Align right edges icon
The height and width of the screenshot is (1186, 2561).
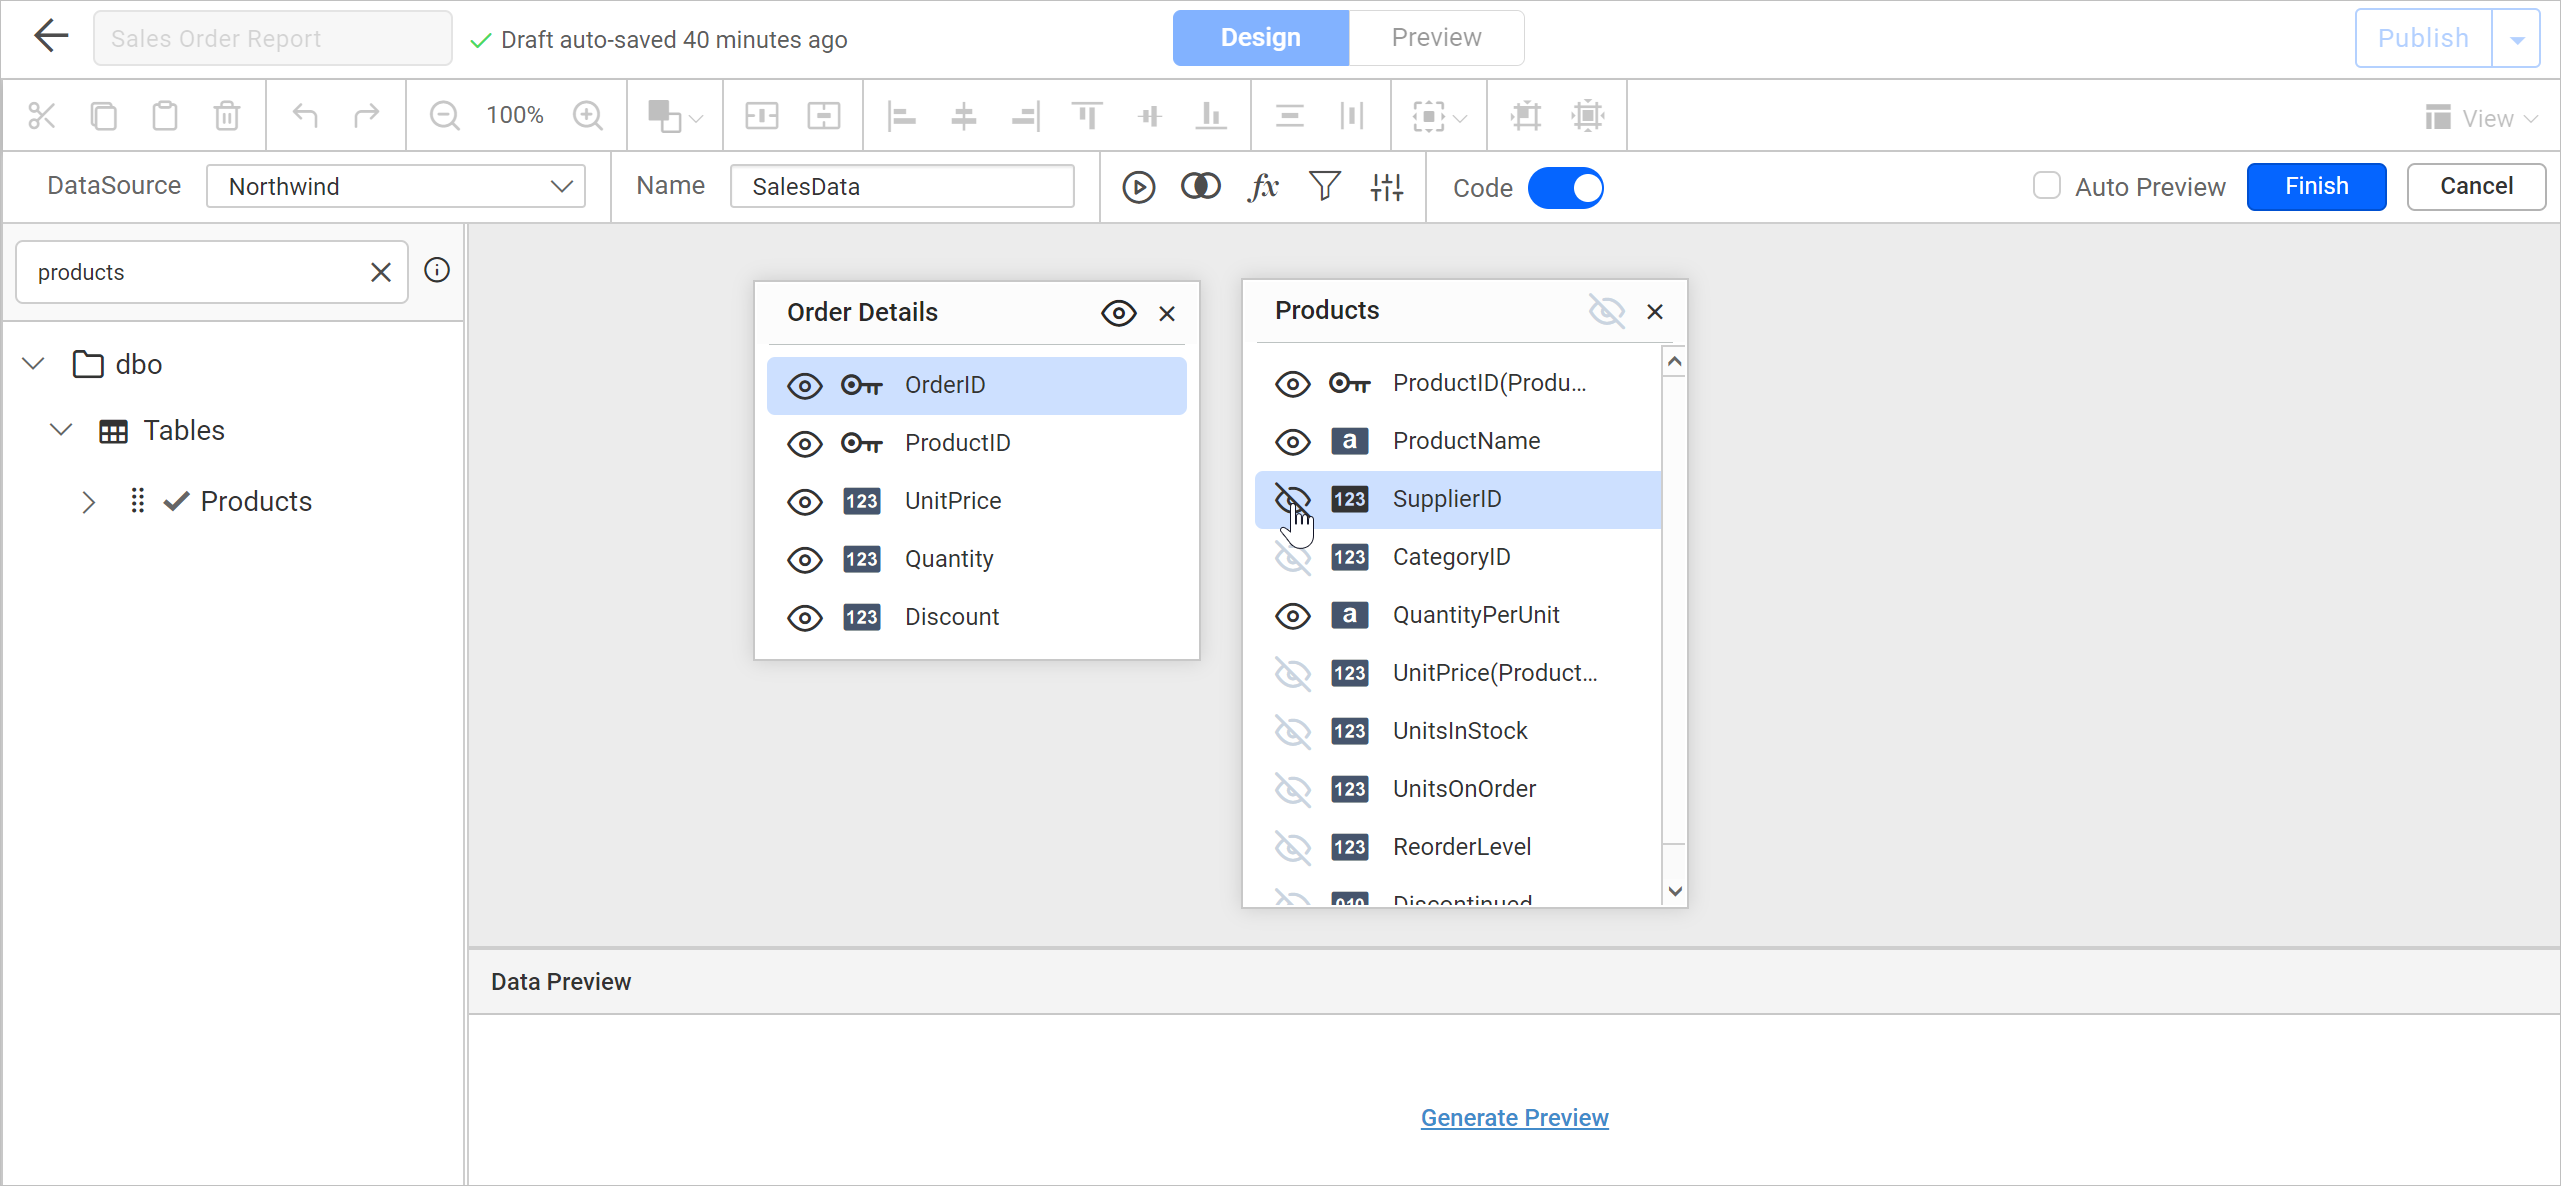(x=1026, y=116)
